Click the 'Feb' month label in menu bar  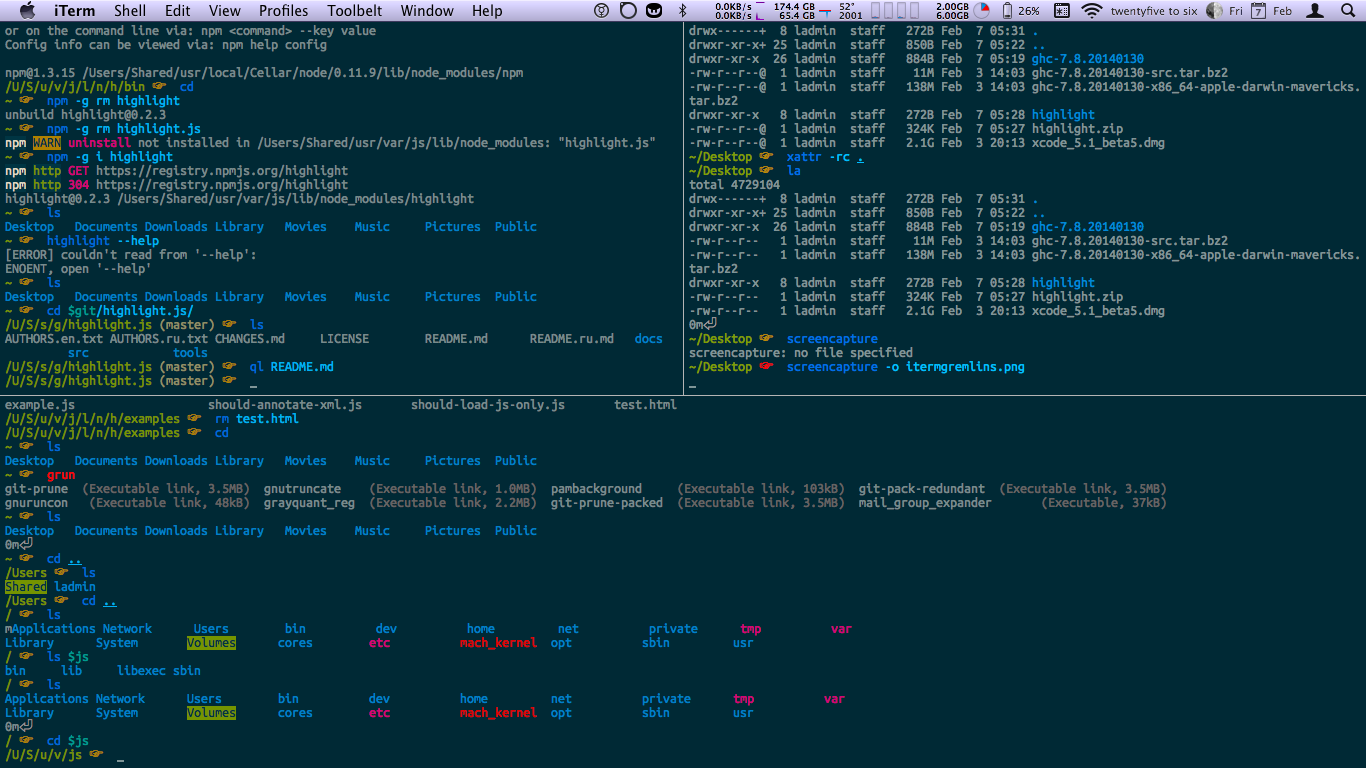pyautogui.click(x=1282, y=11)
